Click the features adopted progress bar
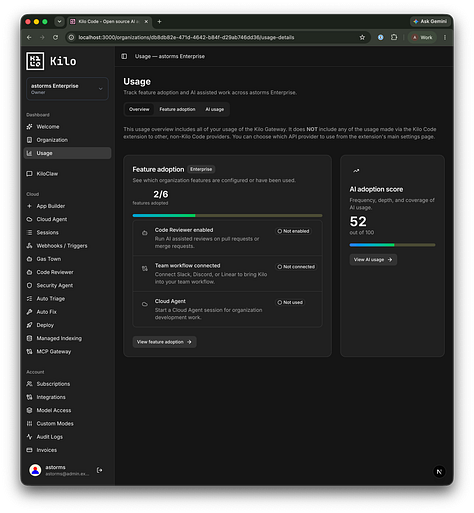 (227, 216)
